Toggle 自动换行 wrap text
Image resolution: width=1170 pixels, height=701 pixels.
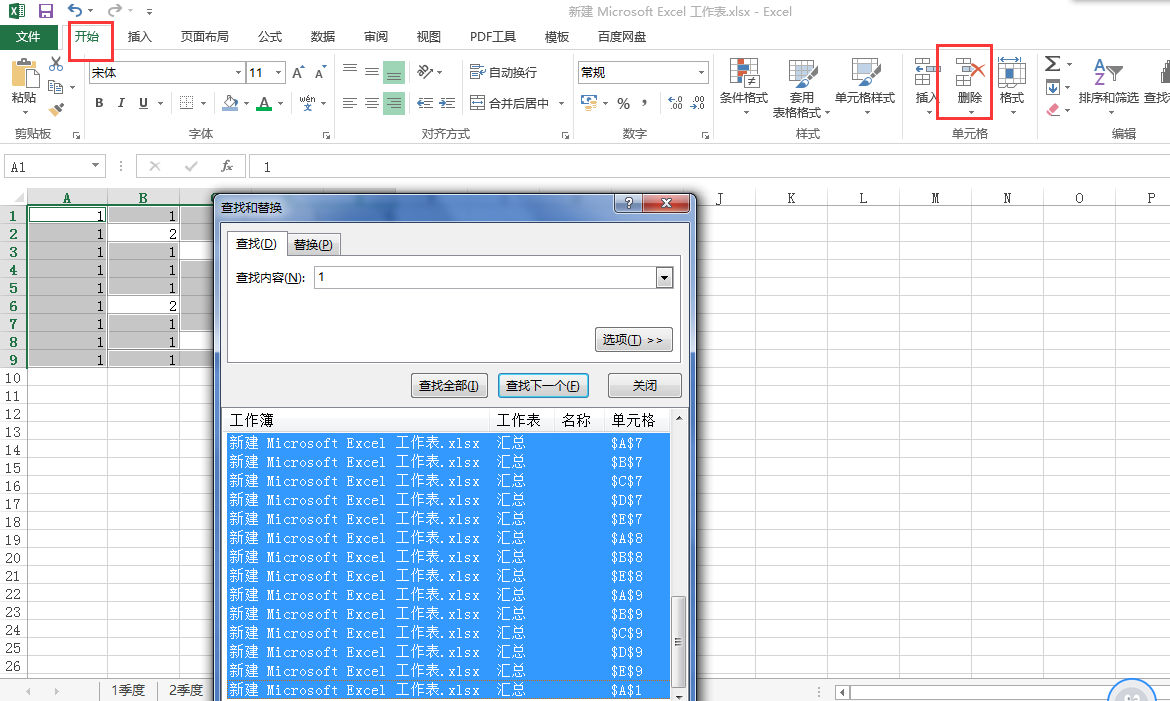[503, 72]
